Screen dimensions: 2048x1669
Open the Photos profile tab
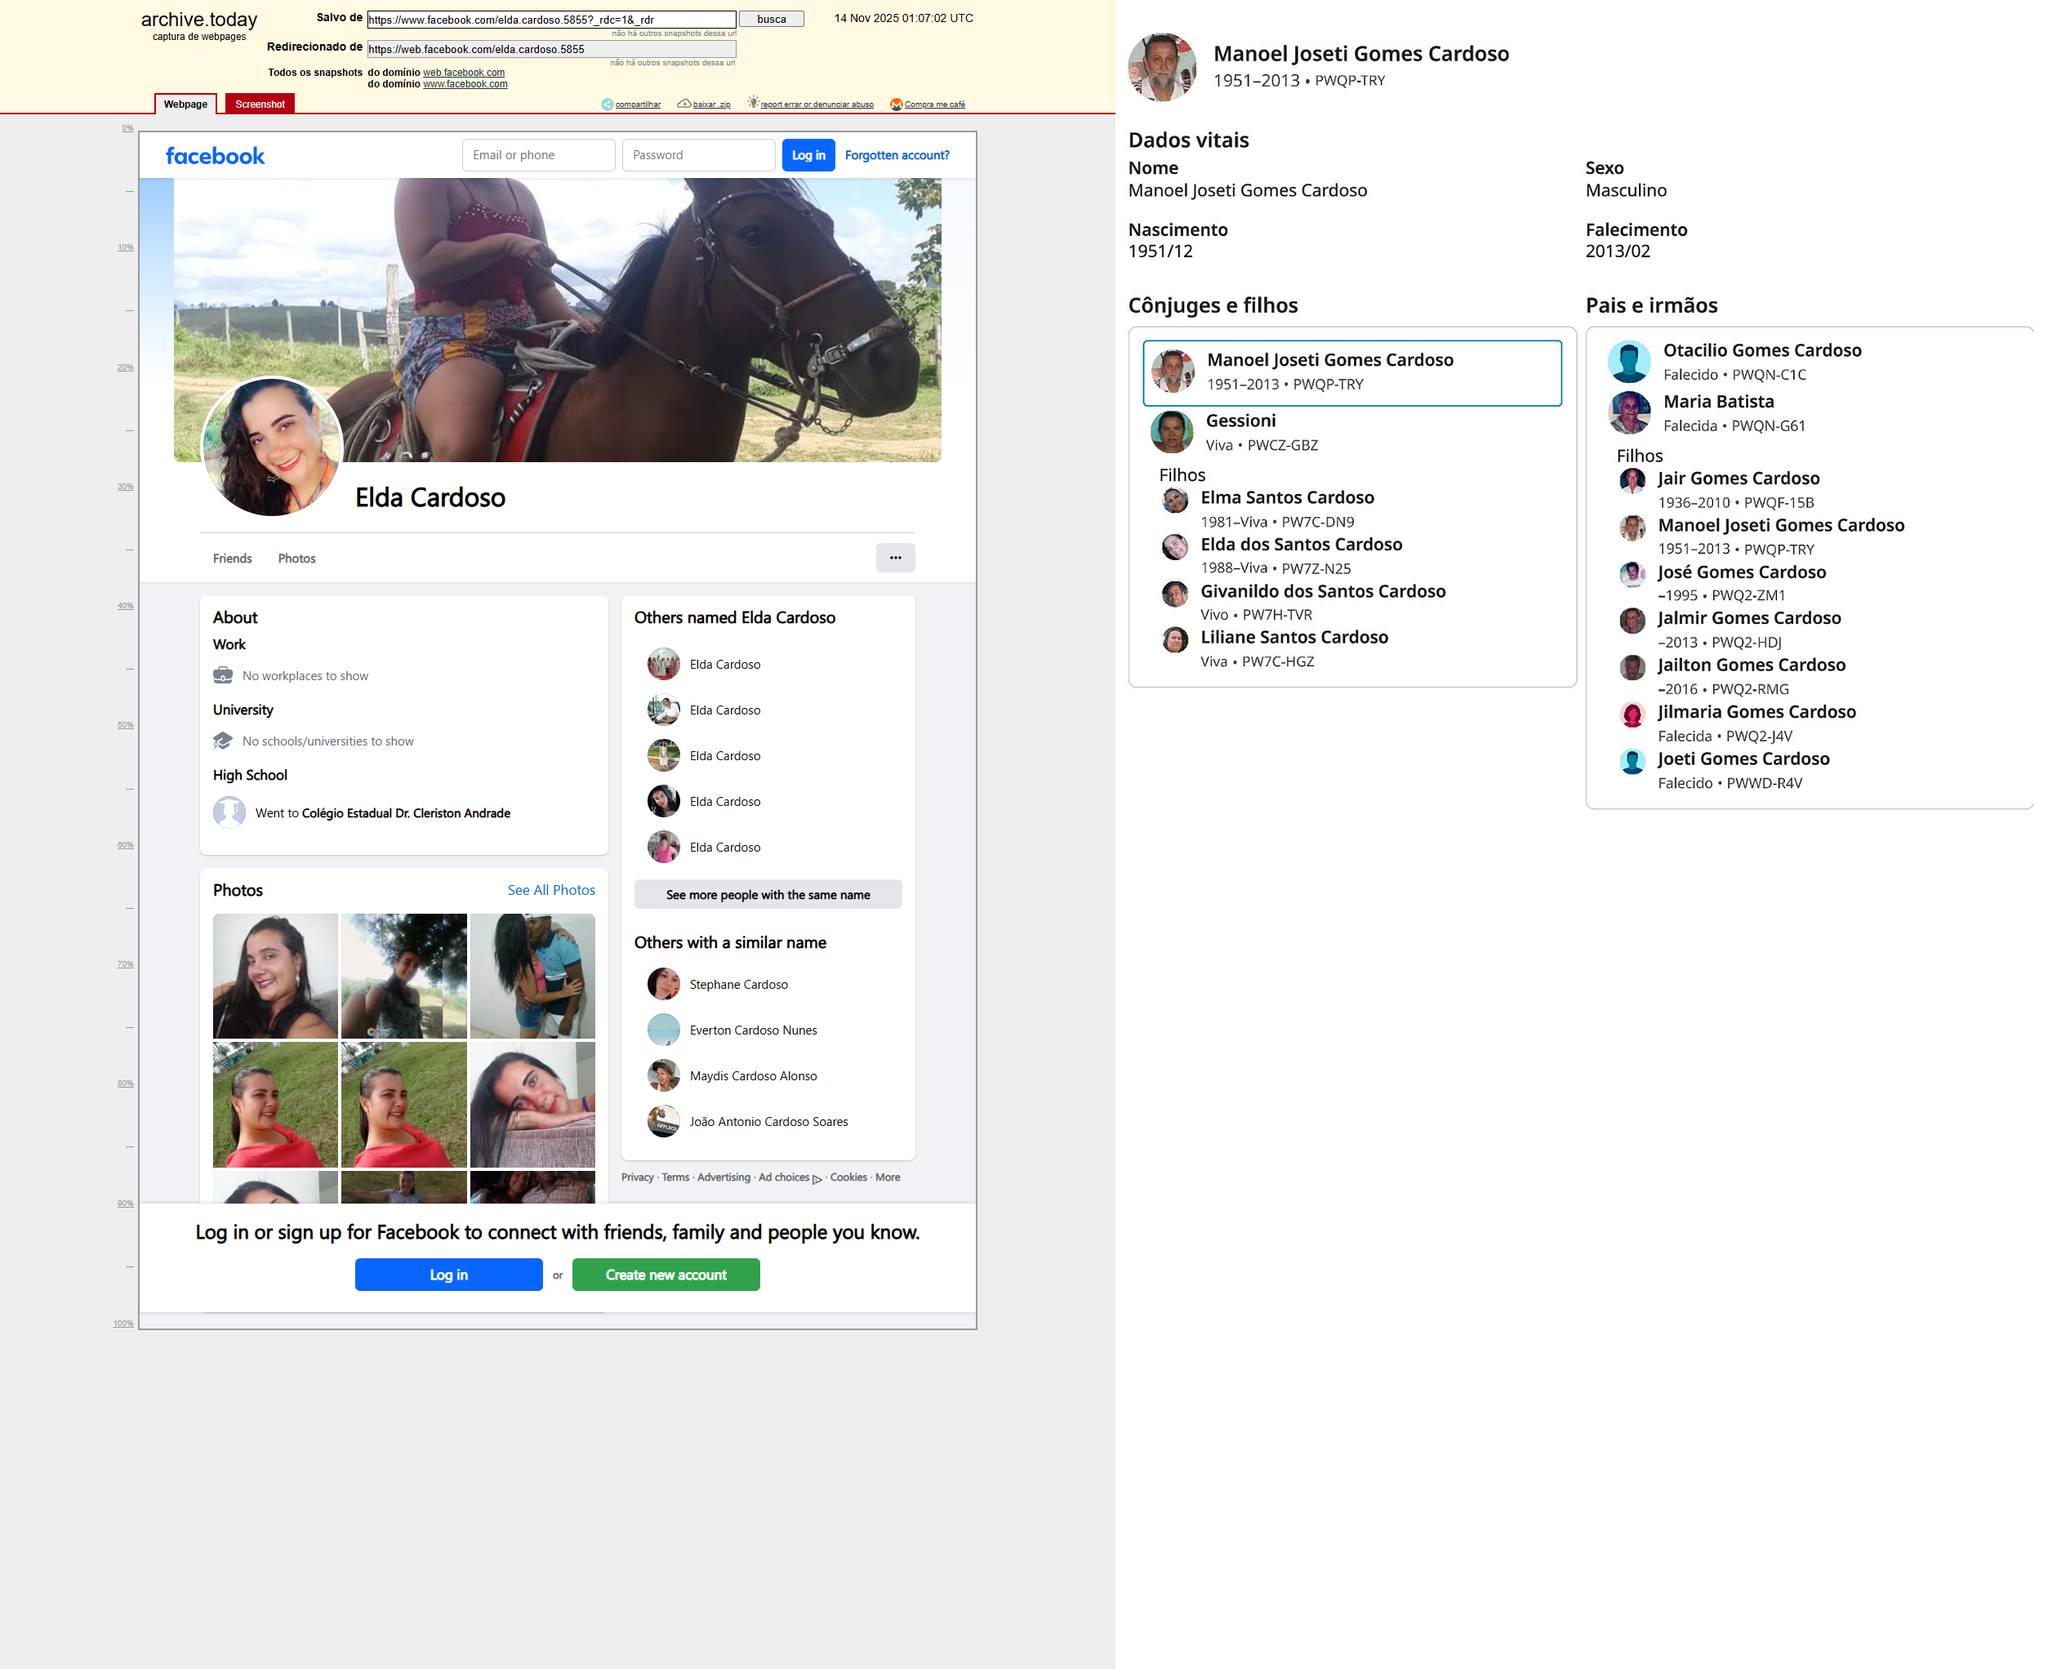click(x=296, y=558)
